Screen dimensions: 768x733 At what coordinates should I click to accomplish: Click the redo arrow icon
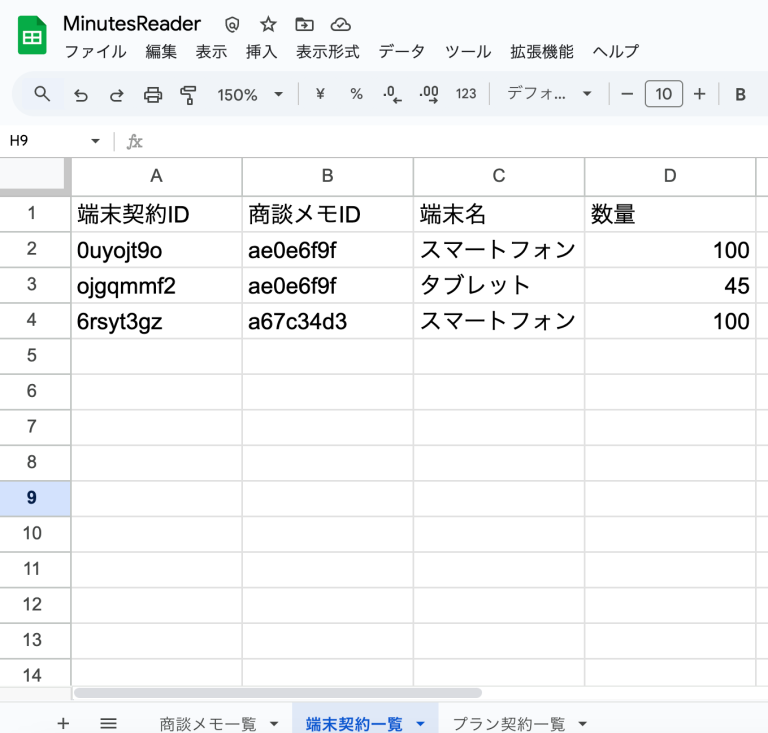[x=117, y=95]
